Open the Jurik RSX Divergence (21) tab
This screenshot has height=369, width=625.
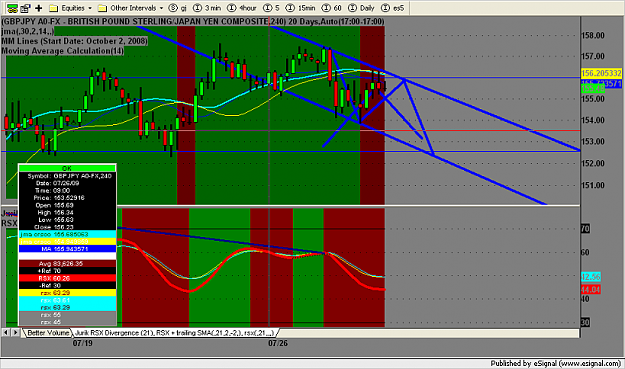[x=175, y=332]
